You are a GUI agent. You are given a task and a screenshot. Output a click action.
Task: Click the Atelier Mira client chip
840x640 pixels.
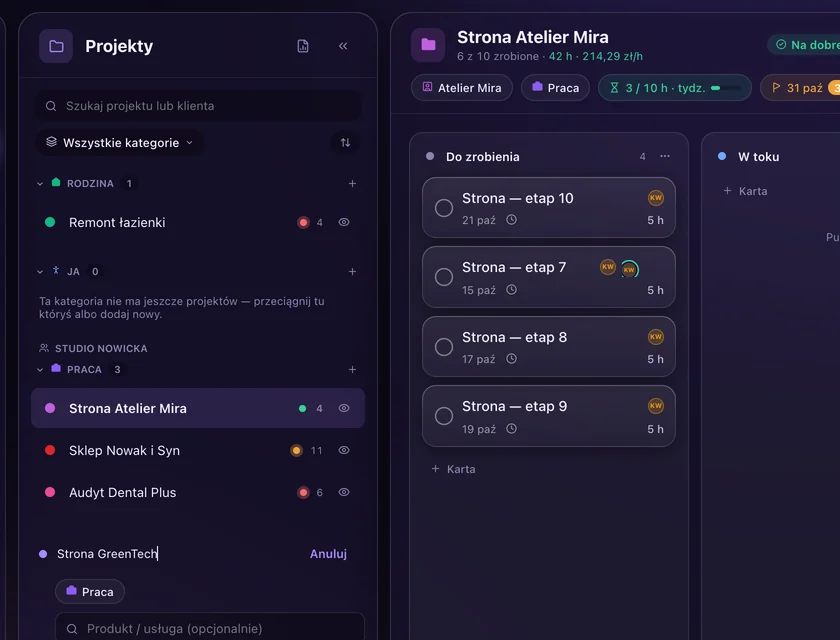pos(462,88)
